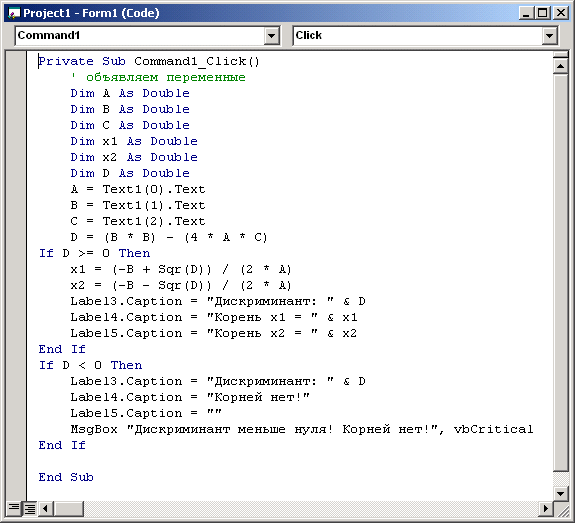Open the Click procedure dropdown

[x=549, y=36]
